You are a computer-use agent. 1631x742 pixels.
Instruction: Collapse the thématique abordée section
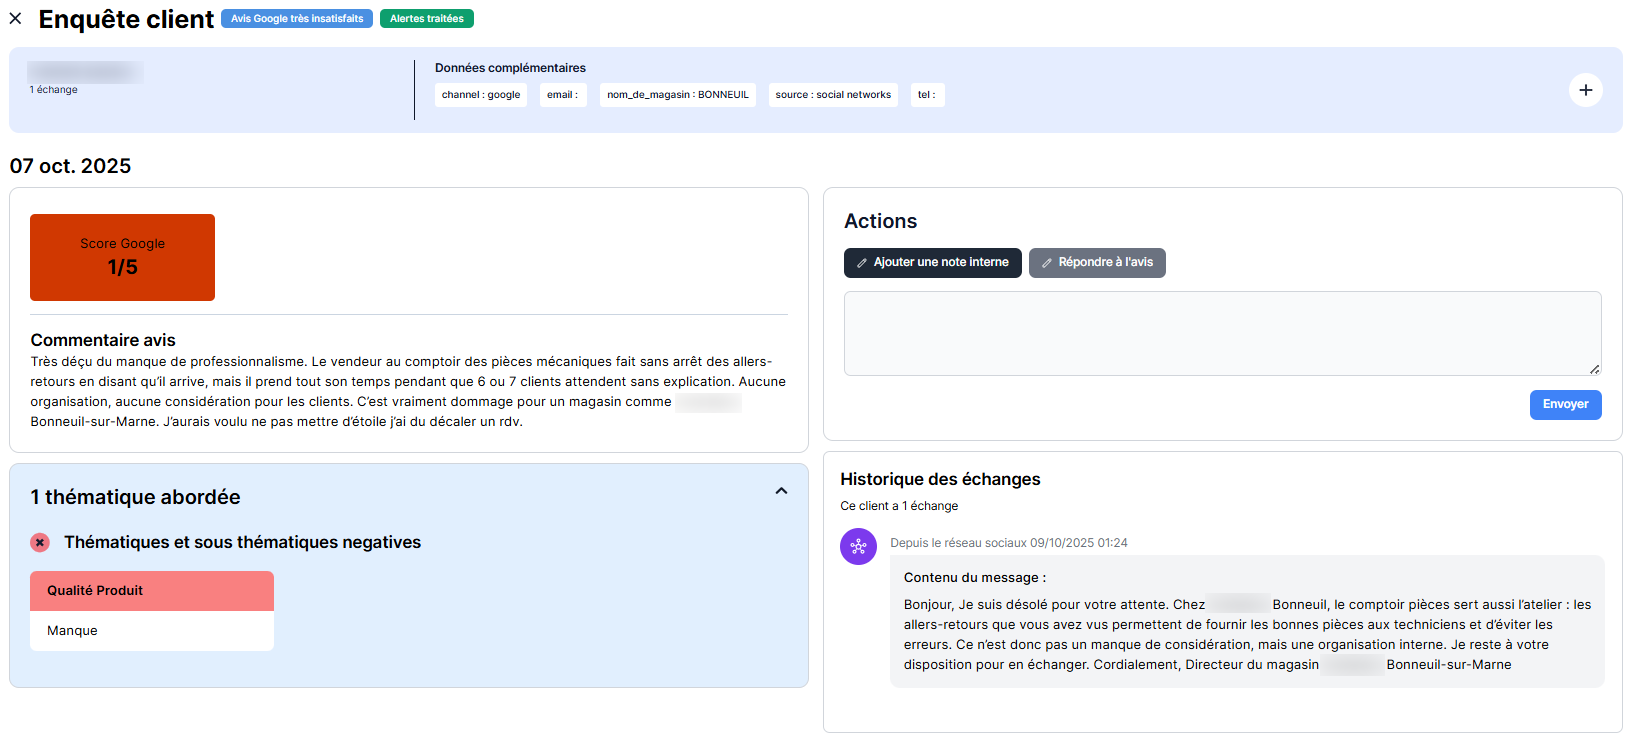781,491
